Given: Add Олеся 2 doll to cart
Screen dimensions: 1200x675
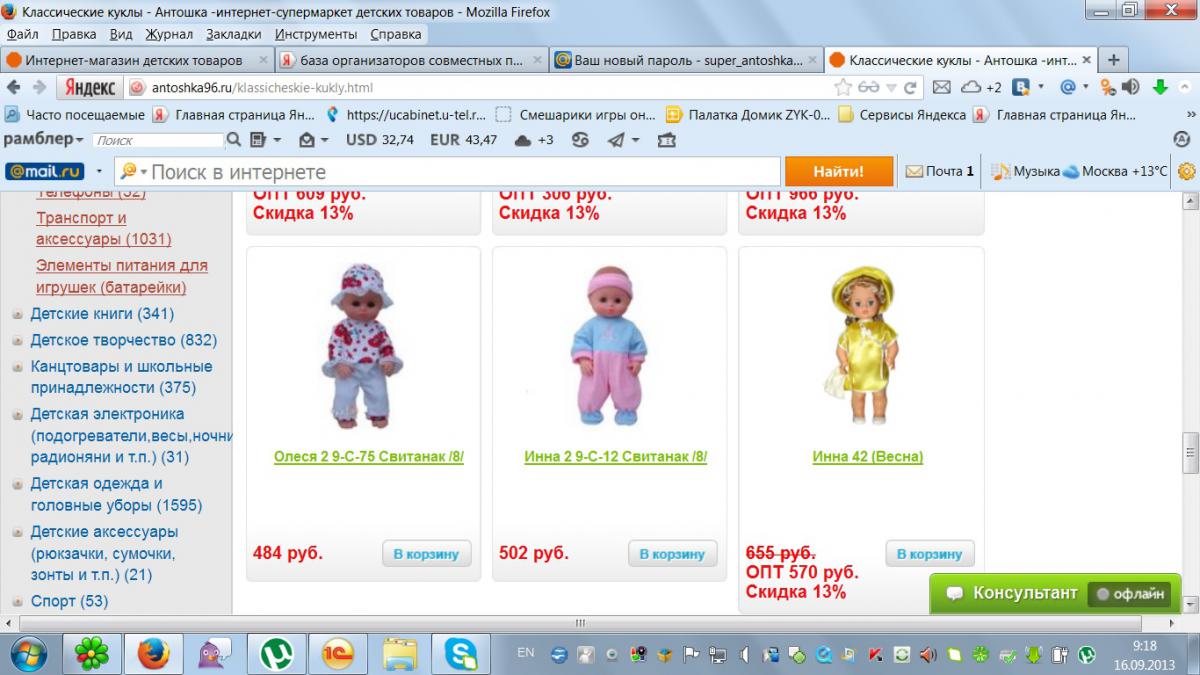Looking at the screenshot, I should 426,554.
